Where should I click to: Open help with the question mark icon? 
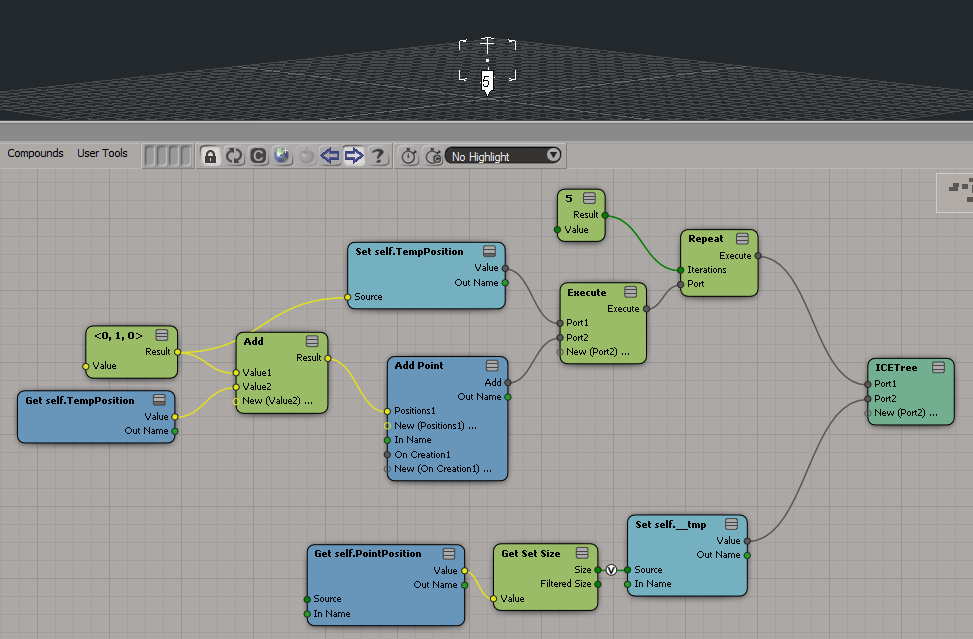click(377, 156)
